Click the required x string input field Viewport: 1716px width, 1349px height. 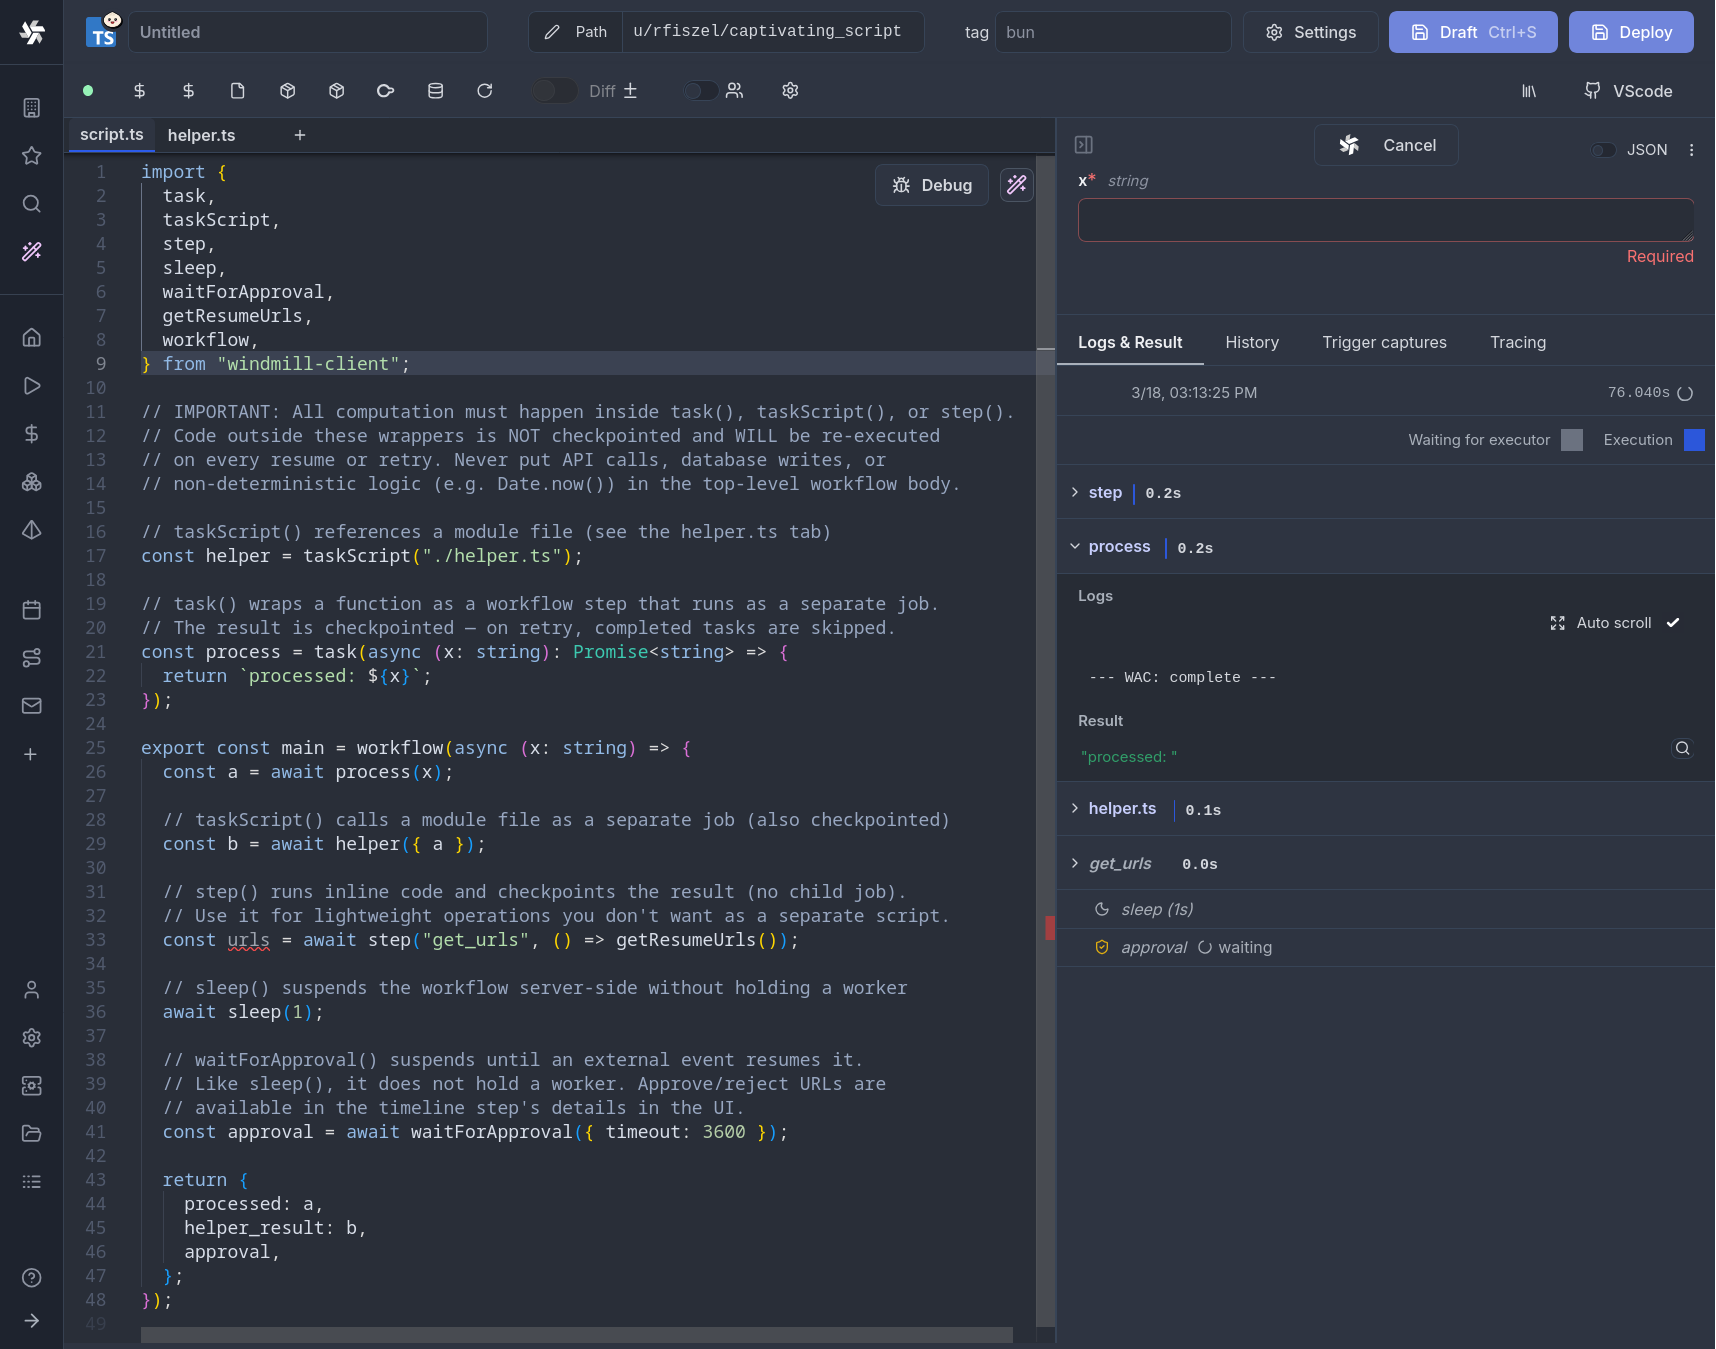click(1385, 220)
